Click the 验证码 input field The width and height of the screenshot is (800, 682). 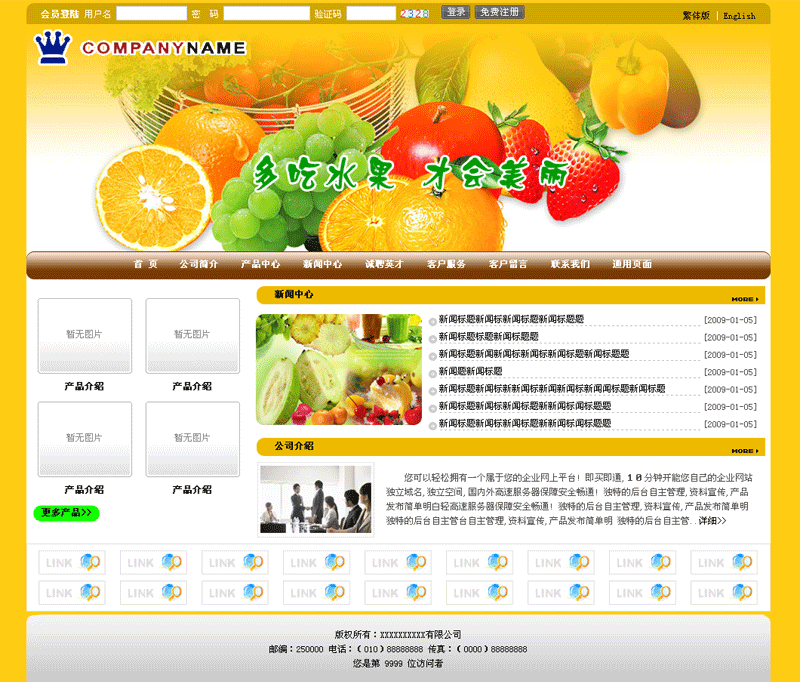(x=370, y=14)
